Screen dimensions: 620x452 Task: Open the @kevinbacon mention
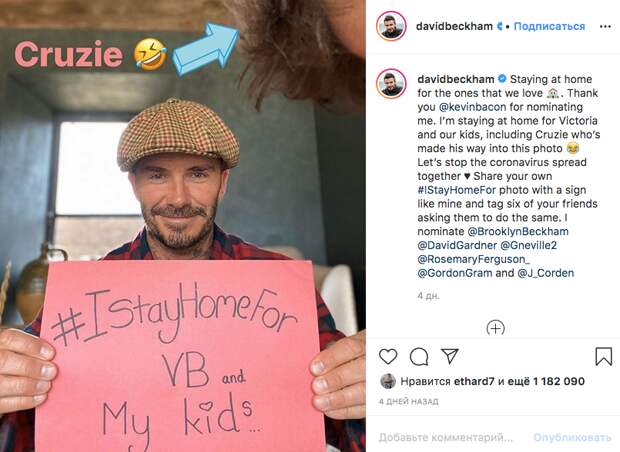(473, 107)
